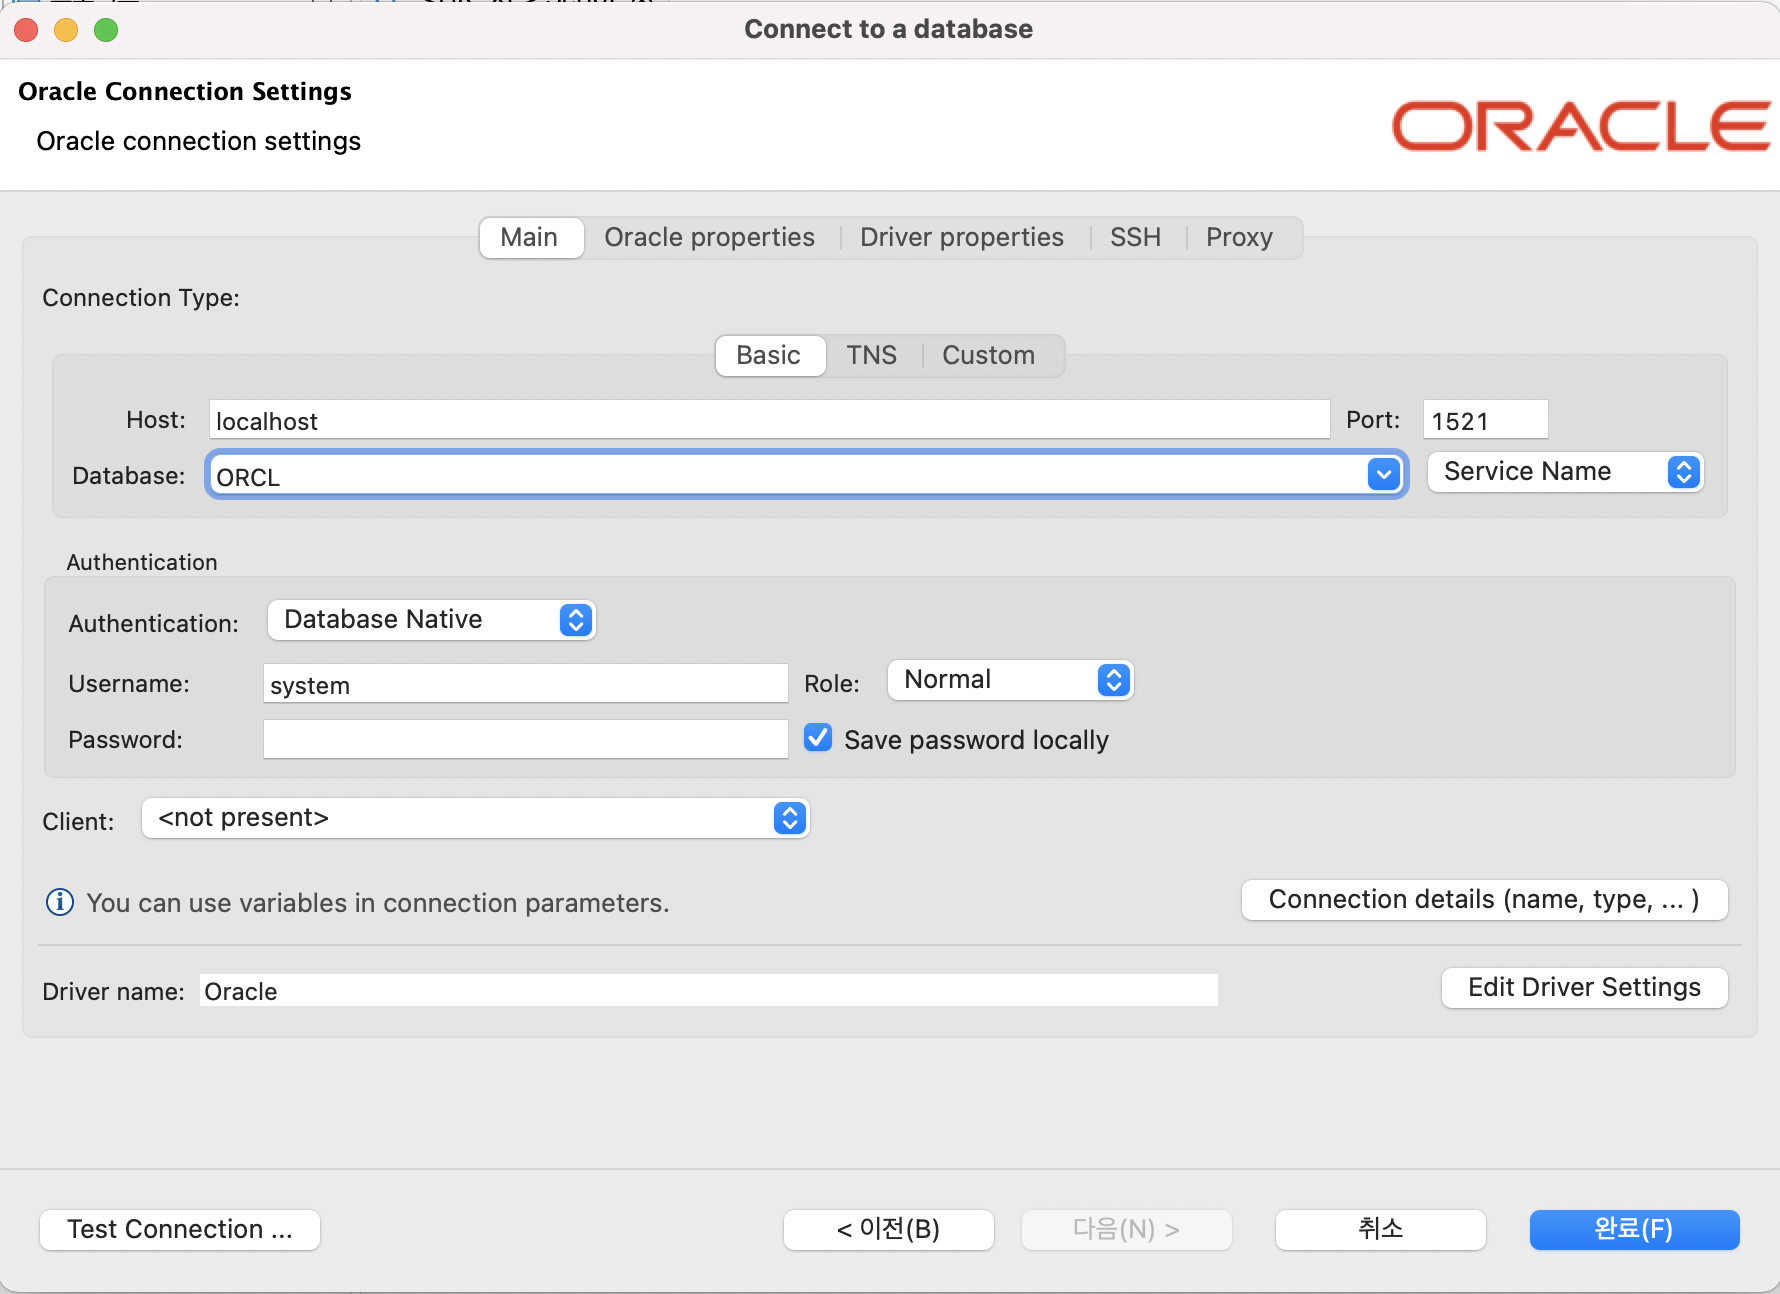This screenshot has width=1780, height=1294.
Task: Click the Username field containing system
Action: (x=526, y=684)
